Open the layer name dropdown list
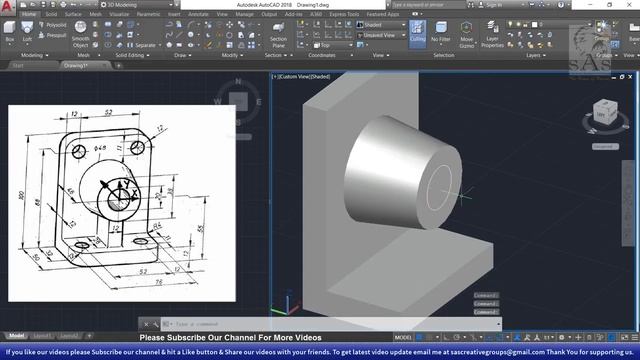 coord(549,25)
